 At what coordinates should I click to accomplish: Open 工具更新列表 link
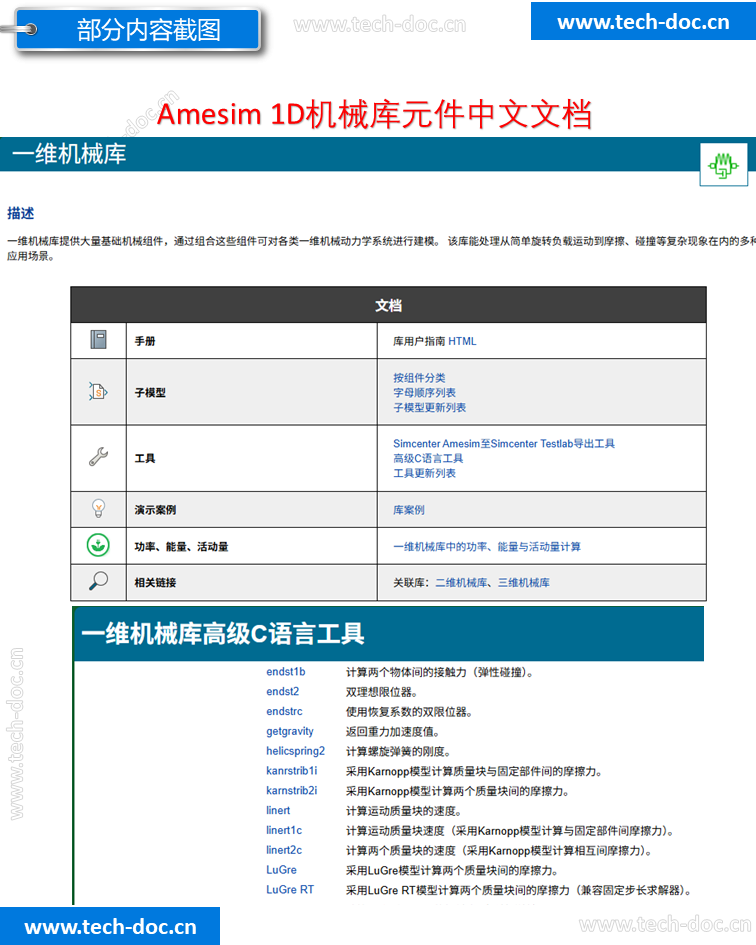424,473
